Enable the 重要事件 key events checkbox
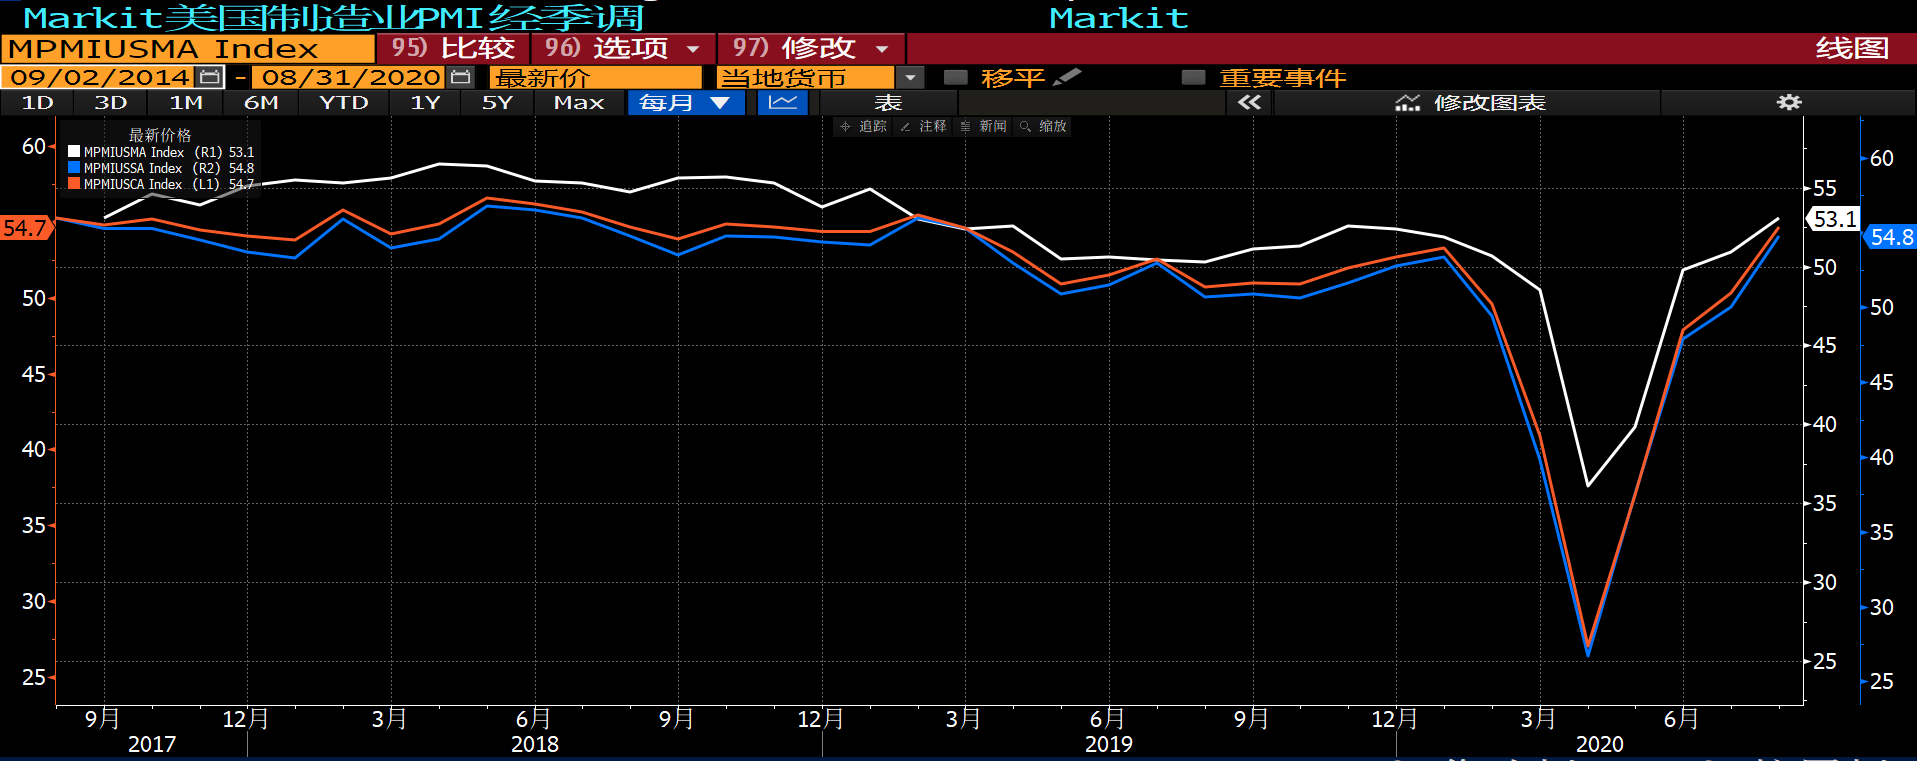This screenshot has height=761, width=1917. click(1194, 77)
